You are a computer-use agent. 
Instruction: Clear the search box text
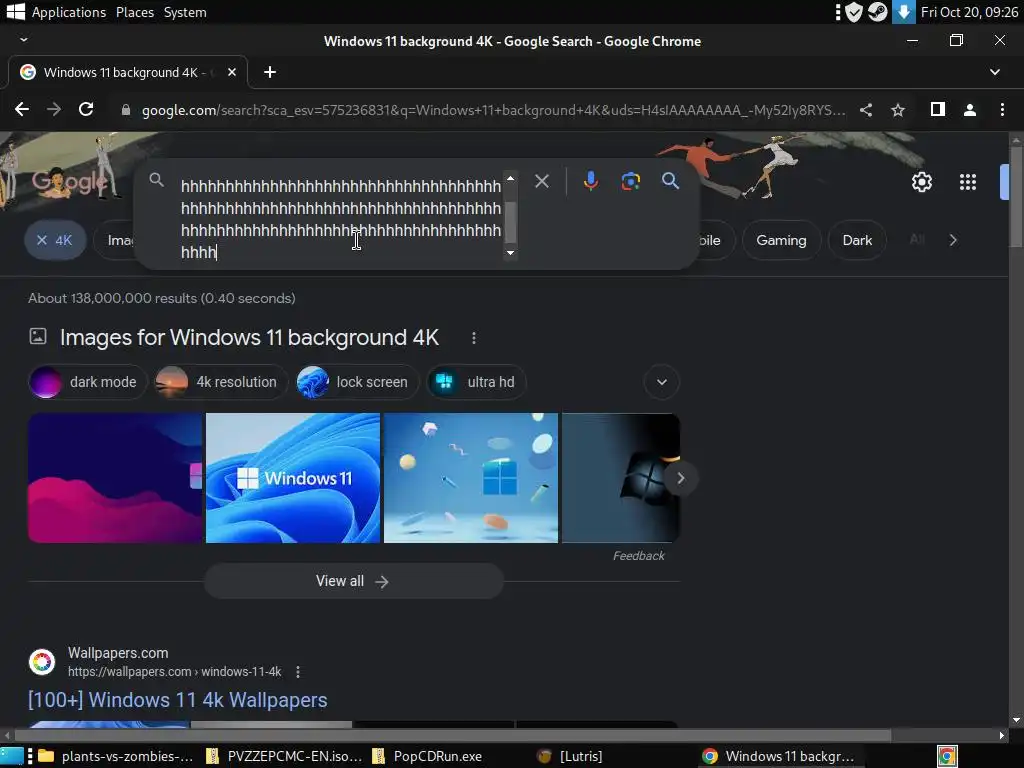(x=541, y=181)
